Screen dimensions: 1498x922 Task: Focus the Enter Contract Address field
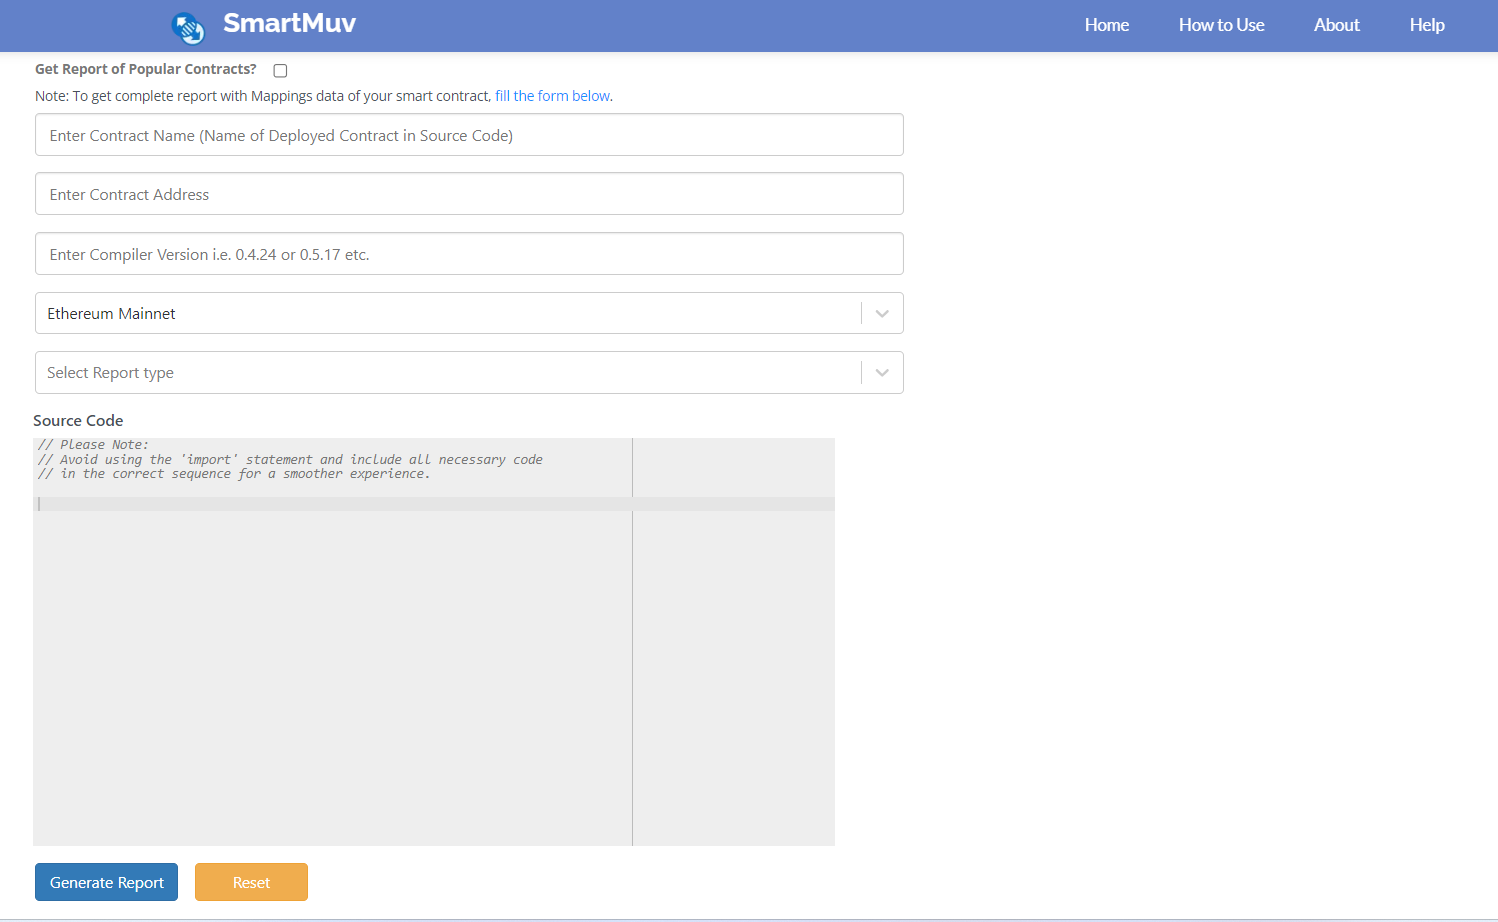click(469, 194)
